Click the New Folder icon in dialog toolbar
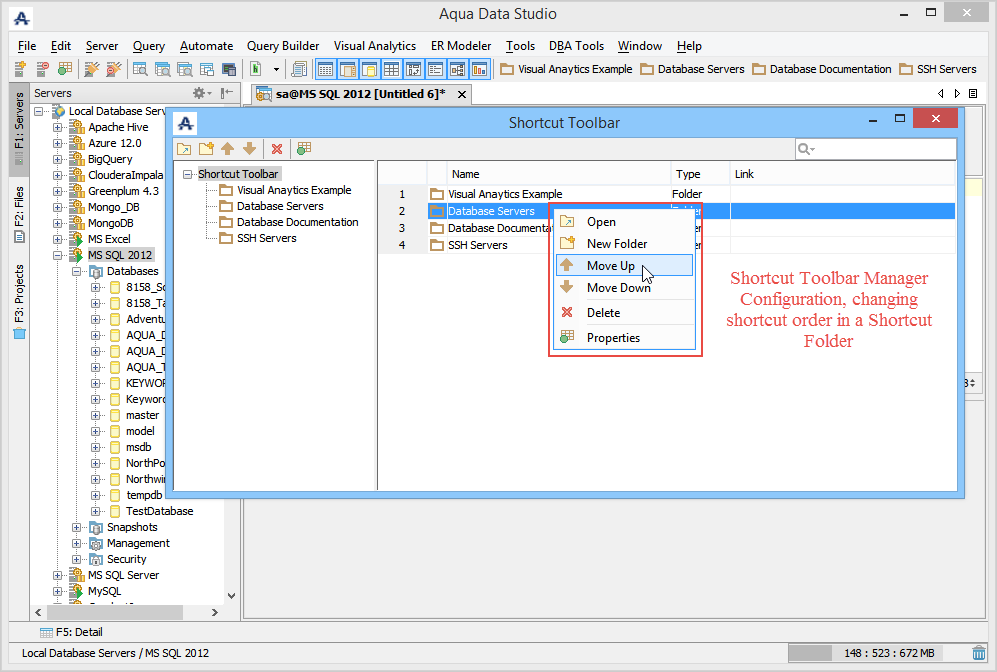Screen dimensions: 997x672 tap(206, 149)
